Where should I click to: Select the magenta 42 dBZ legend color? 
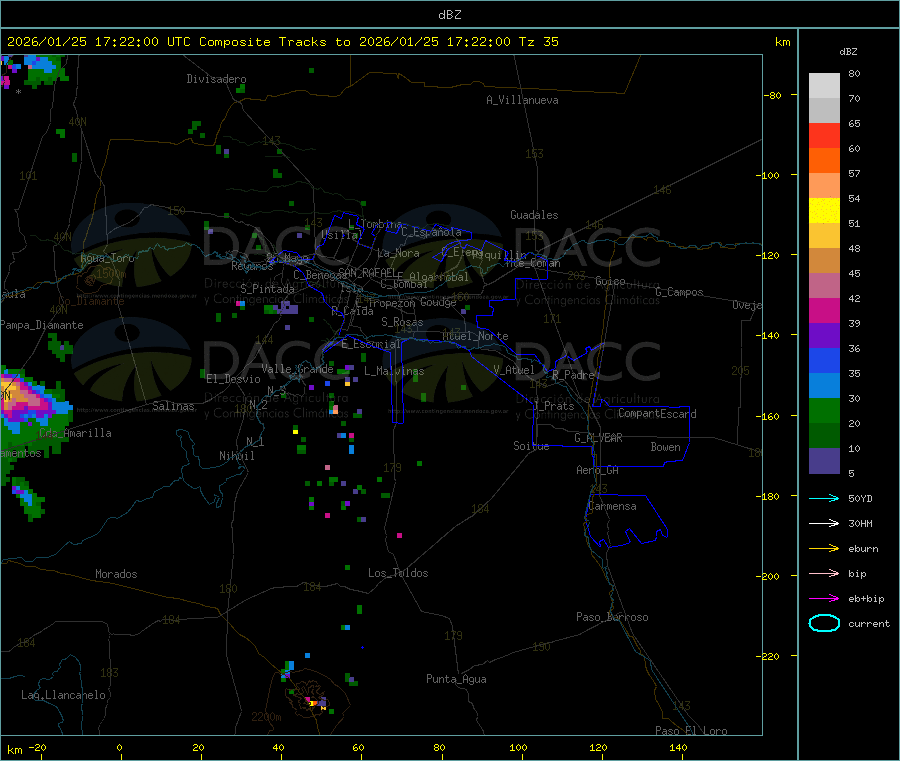[x=824, y=310]
